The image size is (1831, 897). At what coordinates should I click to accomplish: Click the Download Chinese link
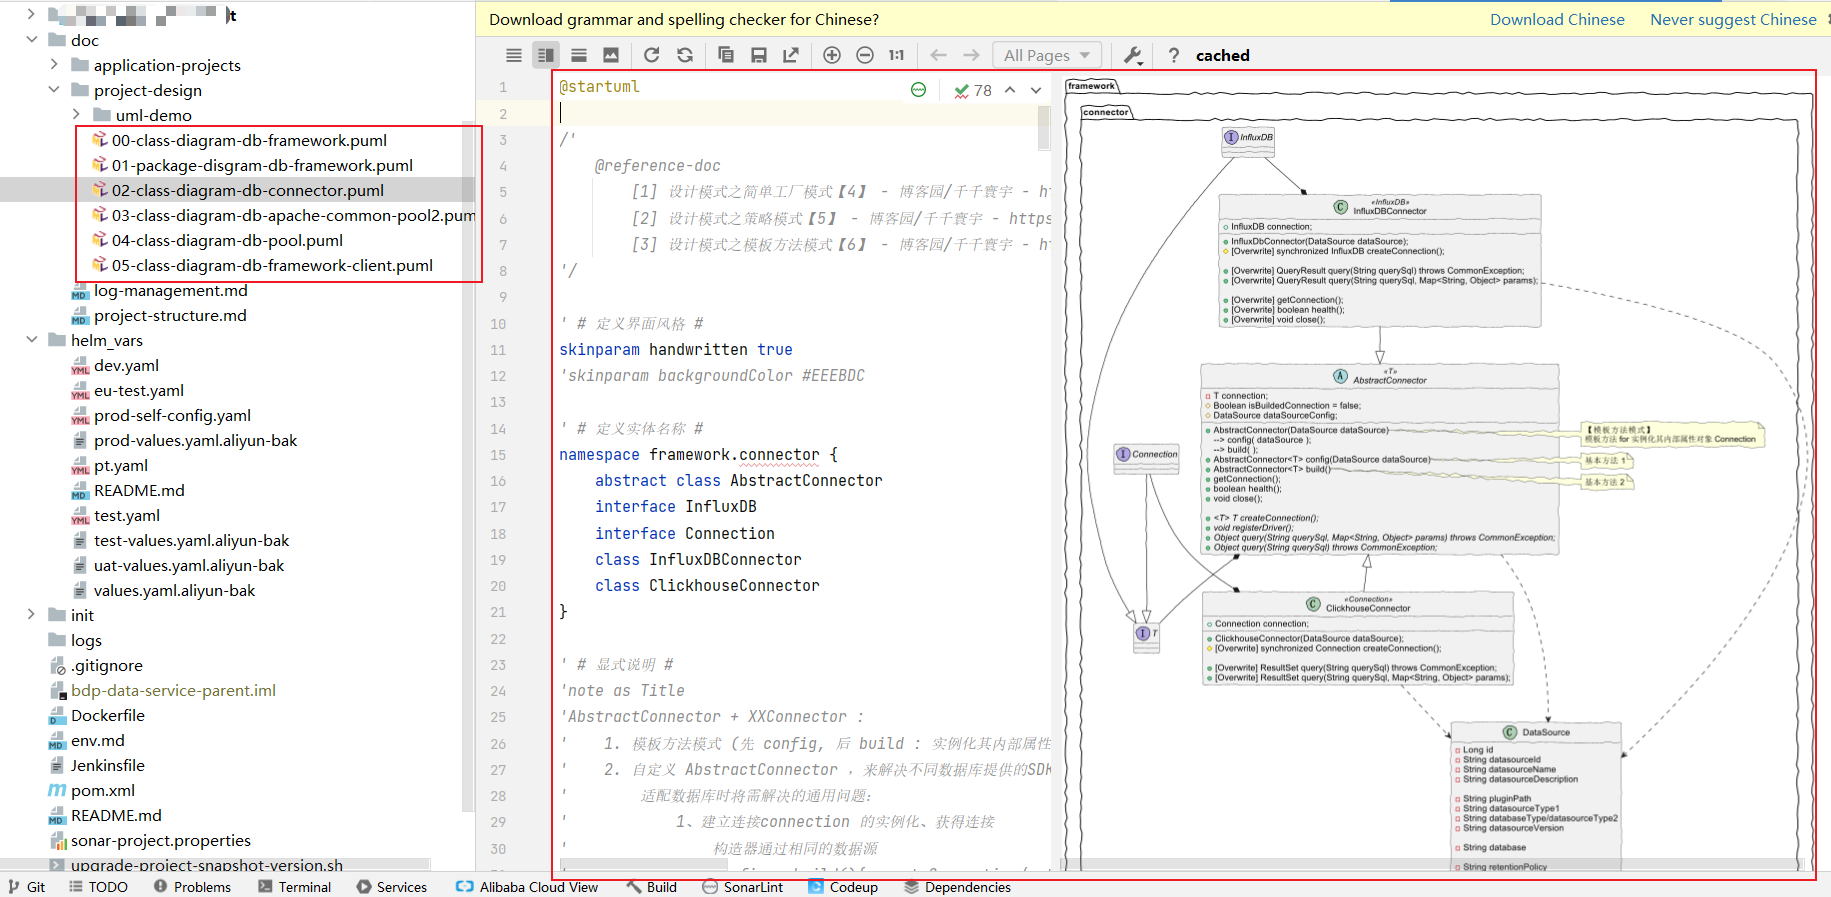point(1557,19)
